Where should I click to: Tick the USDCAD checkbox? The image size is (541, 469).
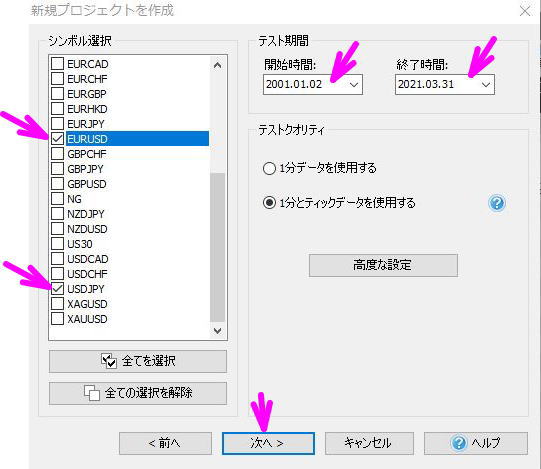click(57, 259)
